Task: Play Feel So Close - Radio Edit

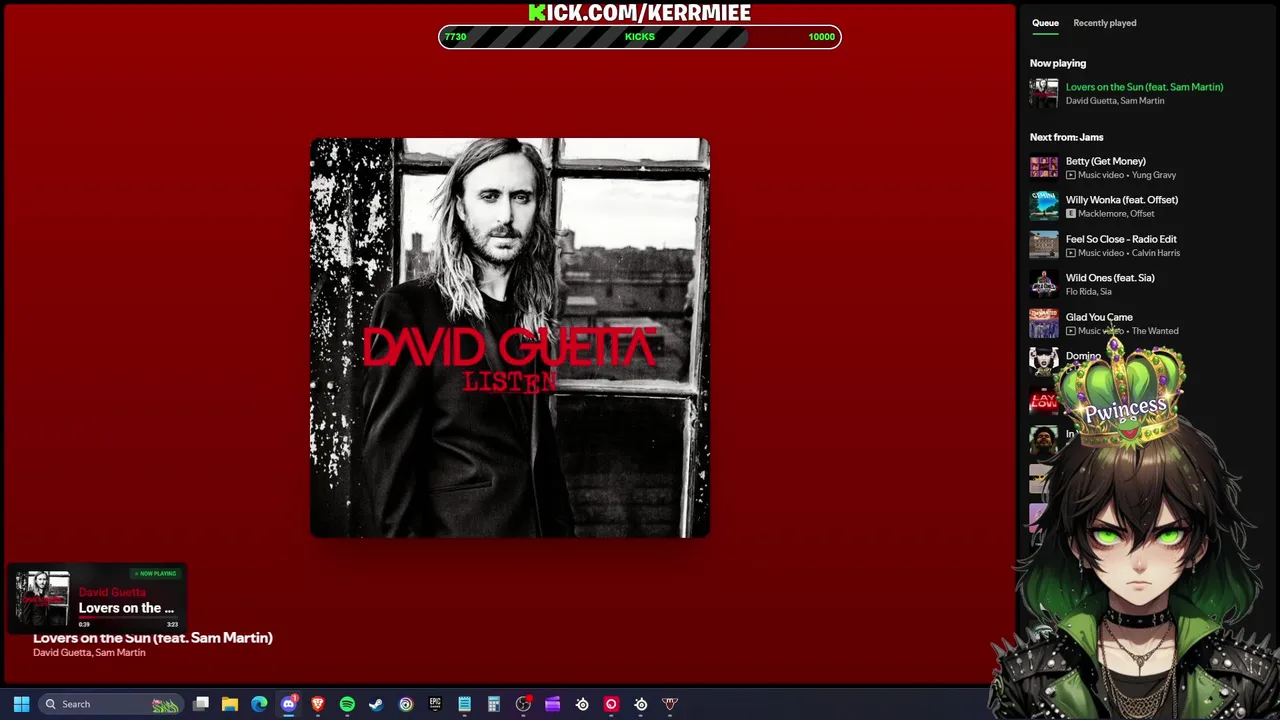Action: point(1121,239)
